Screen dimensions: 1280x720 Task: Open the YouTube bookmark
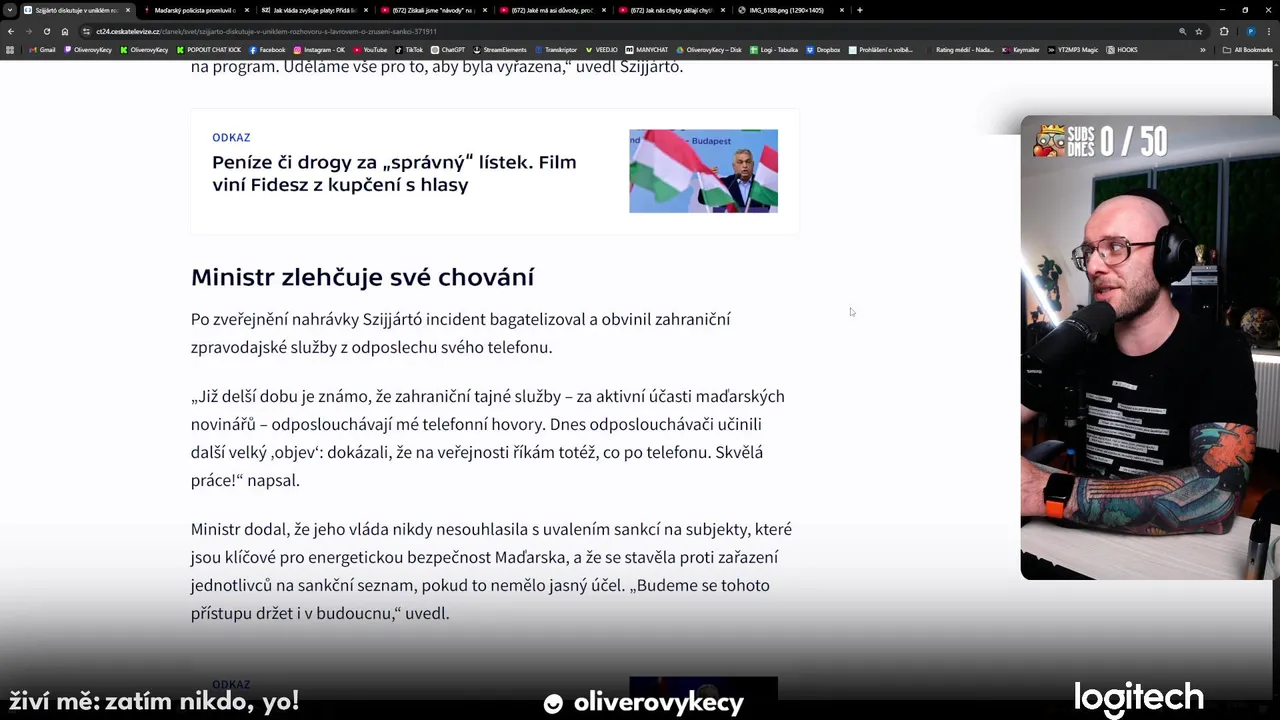pos(370,49)
